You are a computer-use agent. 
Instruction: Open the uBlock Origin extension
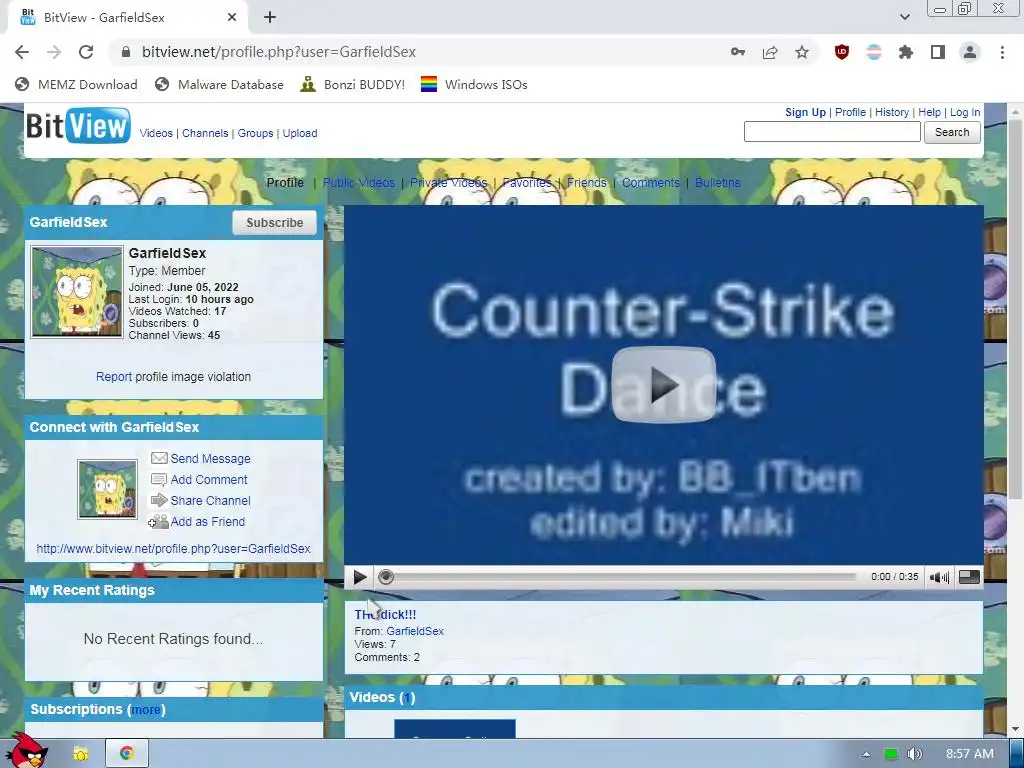pos(842,52)
